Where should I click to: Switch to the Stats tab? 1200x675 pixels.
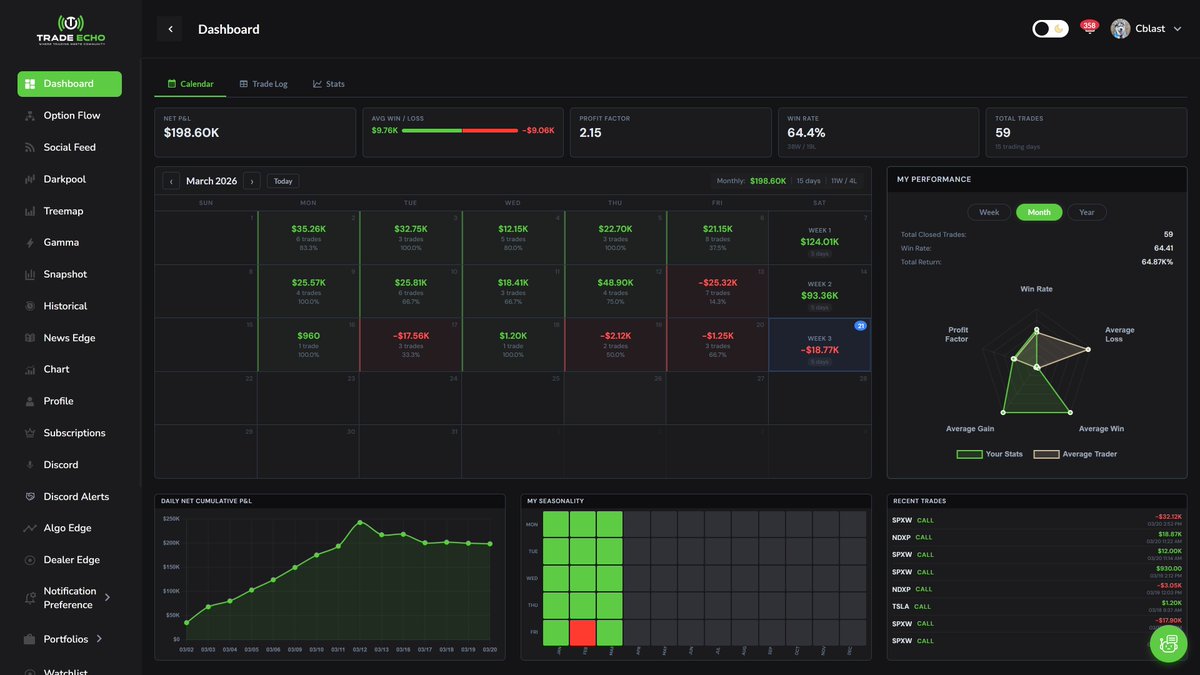(329, 84)
